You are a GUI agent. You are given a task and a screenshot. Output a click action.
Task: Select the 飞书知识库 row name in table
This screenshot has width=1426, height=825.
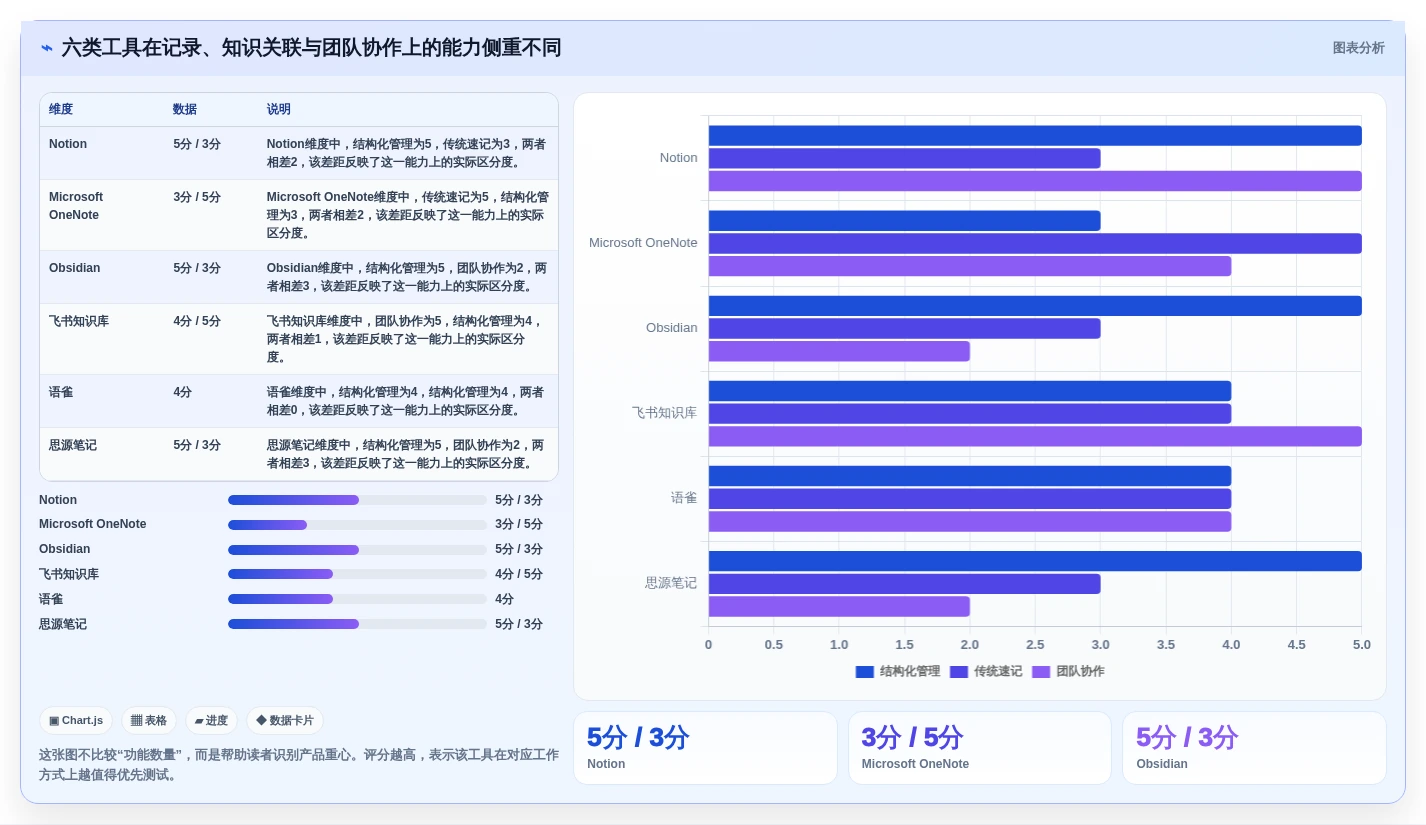point(79,321)
